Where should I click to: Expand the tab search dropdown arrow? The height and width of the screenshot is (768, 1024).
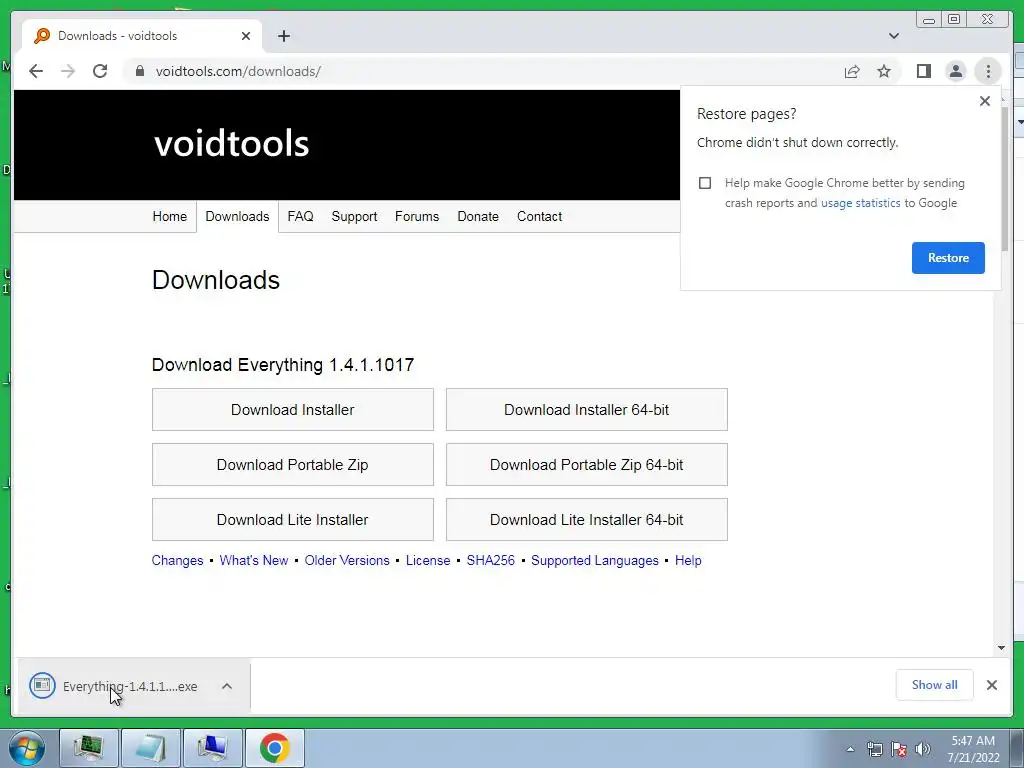click(x=893, y=36)
